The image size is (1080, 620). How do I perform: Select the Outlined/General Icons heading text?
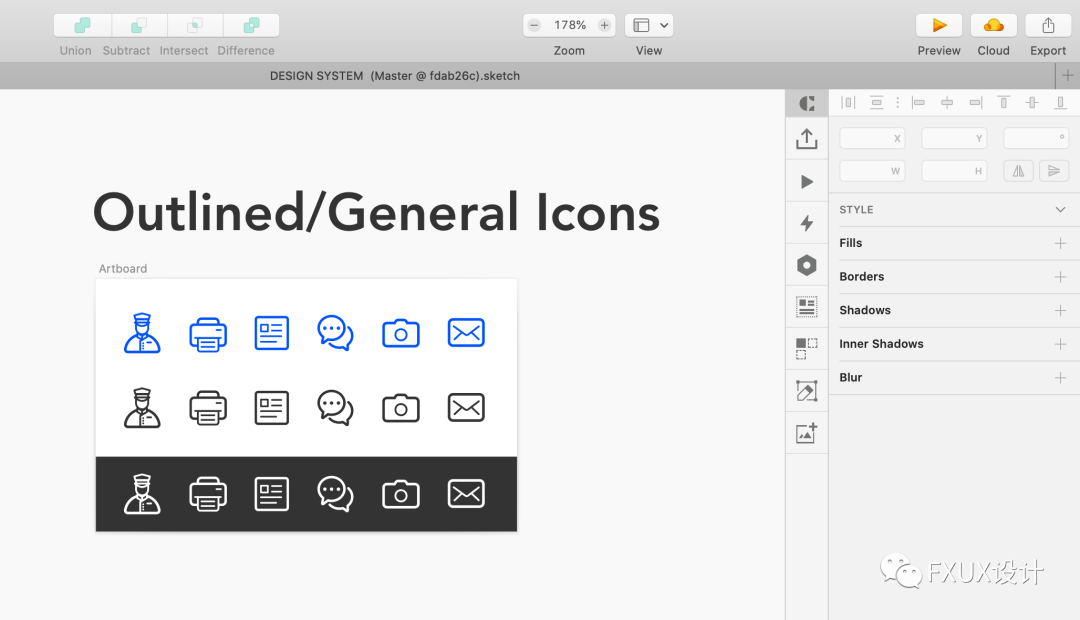pos(376,212)
